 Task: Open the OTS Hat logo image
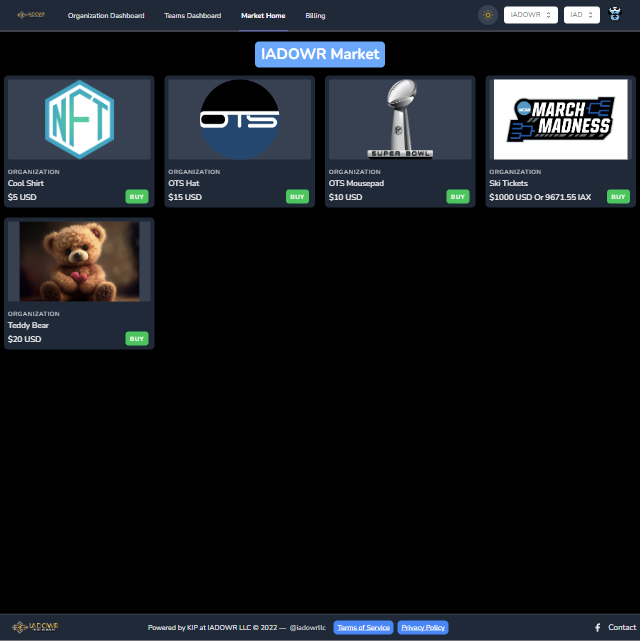click(240, 120)
